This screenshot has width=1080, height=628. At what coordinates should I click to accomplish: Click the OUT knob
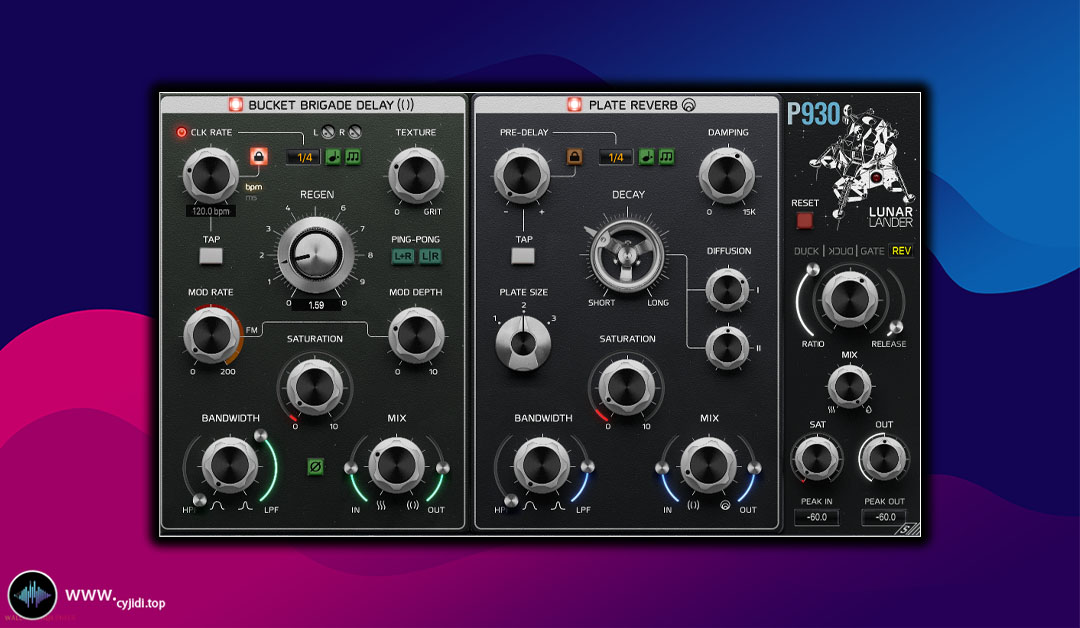click(x=884, y=459)
